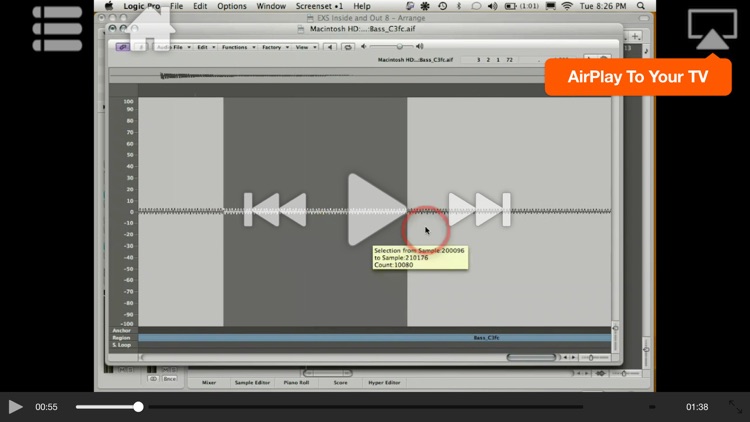This screenshot has width=750, height=422.
Task: Tap the home icon overlay
Action: [150, 30]
